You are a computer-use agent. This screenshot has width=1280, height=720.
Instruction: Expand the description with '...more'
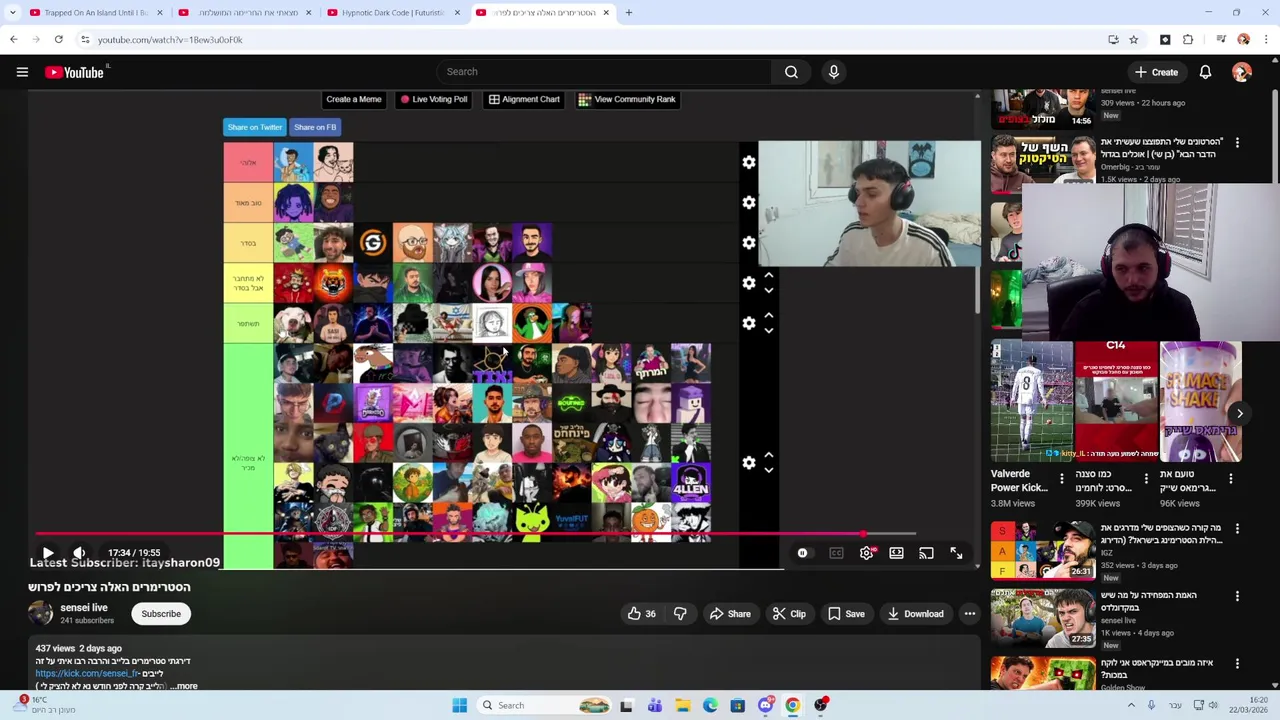tap(186, 686)
